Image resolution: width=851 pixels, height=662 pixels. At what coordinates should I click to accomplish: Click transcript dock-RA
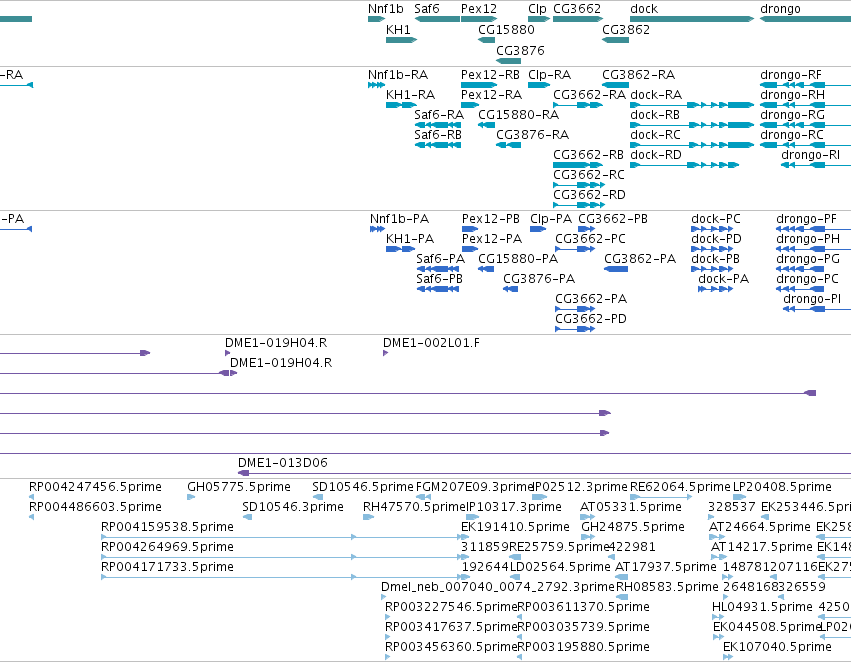(656, 95)
